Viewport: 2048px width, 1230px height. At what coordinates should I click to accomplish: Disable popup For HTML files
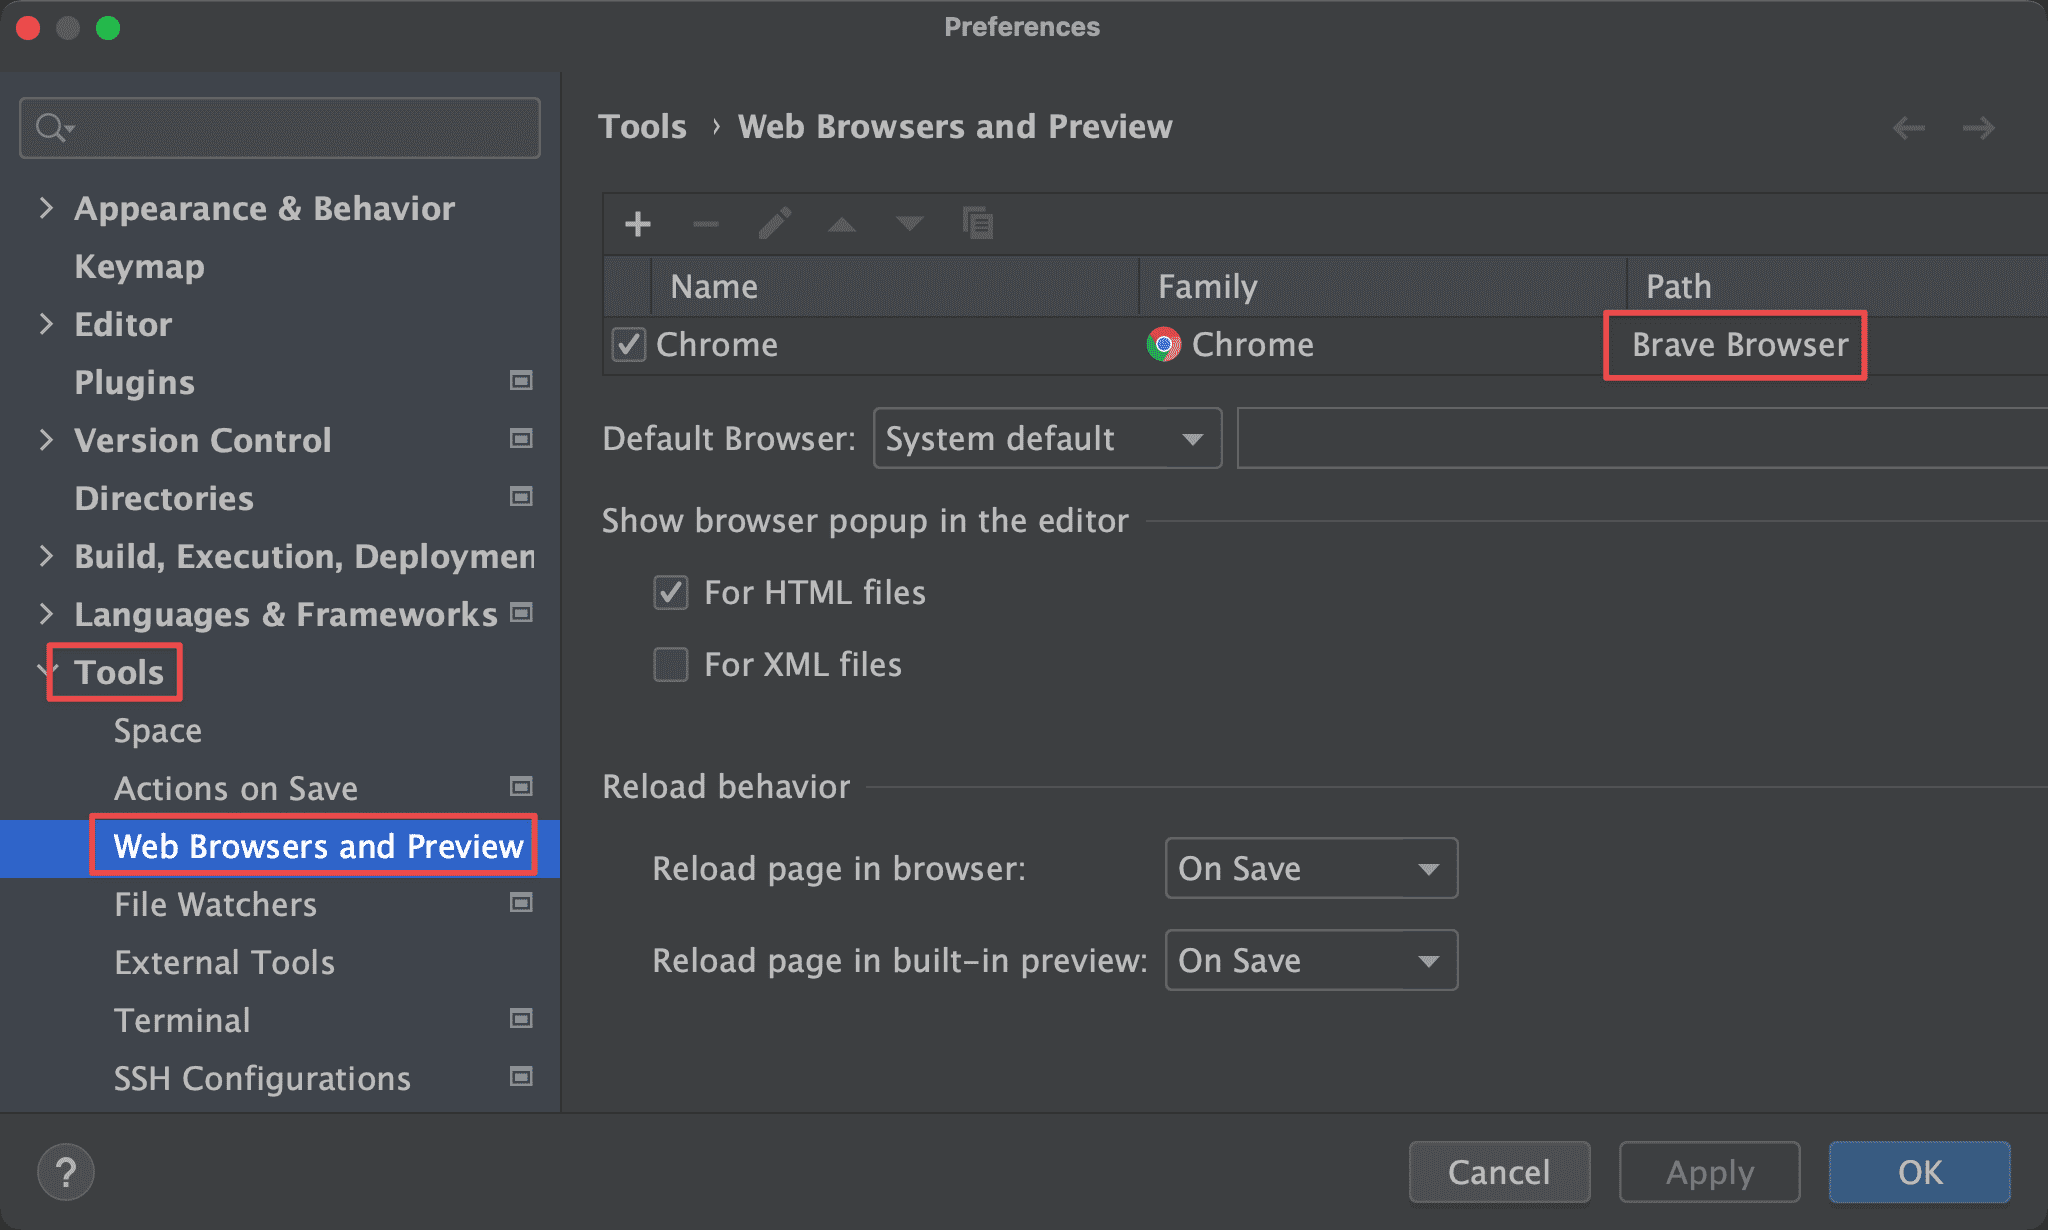(x=671, y=593)
